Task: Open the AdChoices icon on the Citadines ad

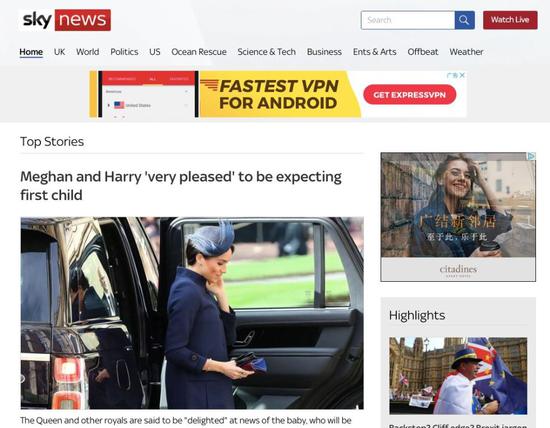Action: 532,156
